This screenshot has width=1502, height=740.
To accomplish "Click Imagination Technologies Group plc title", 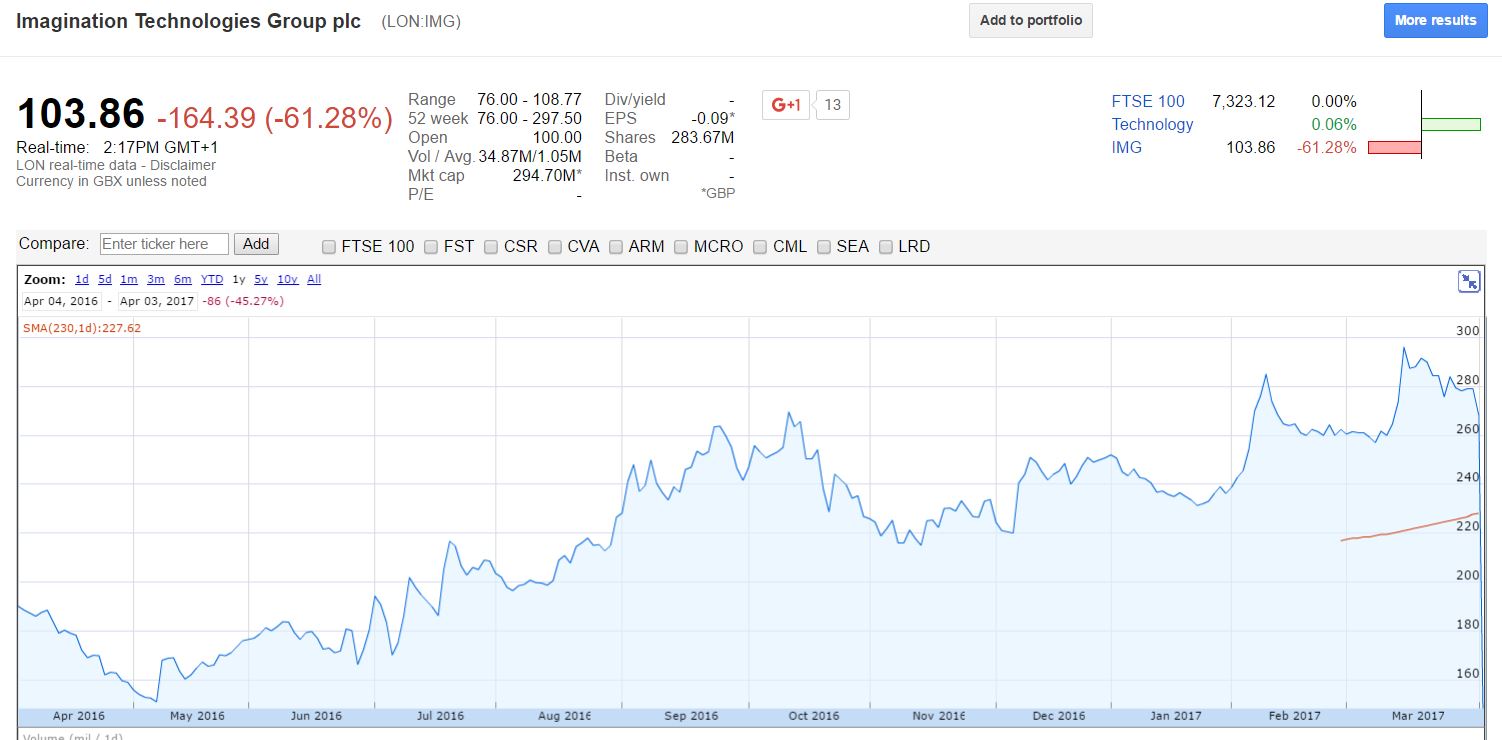I will (189, 21).
